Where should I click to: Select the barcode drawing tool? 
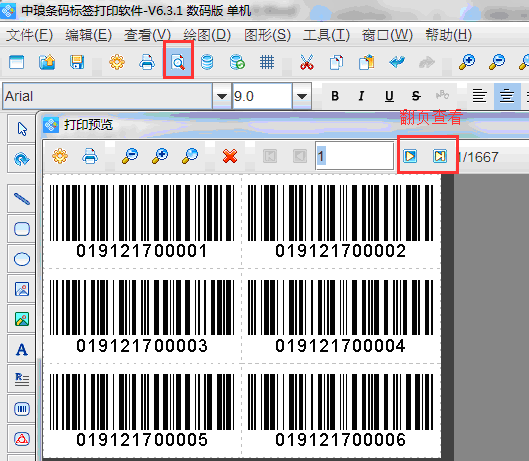pyautogui.click(x=22, y=409)
